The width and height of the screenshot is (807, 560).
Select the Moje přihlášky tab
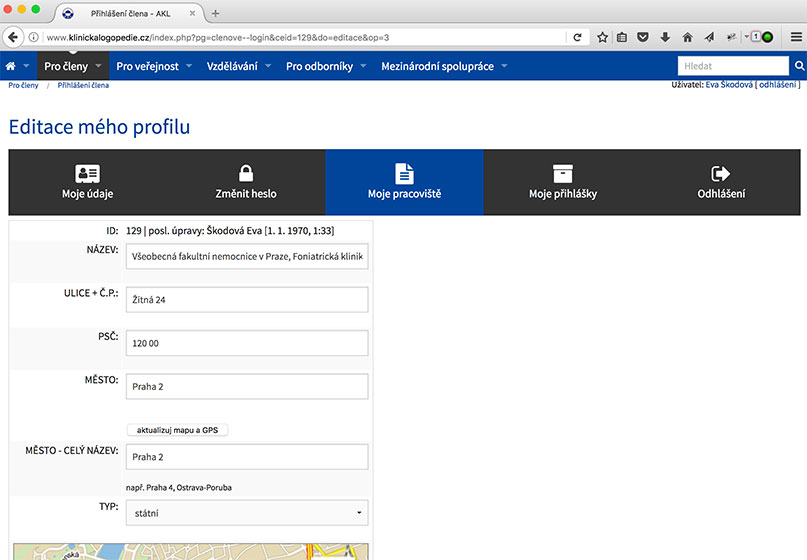tap(562, 182)
